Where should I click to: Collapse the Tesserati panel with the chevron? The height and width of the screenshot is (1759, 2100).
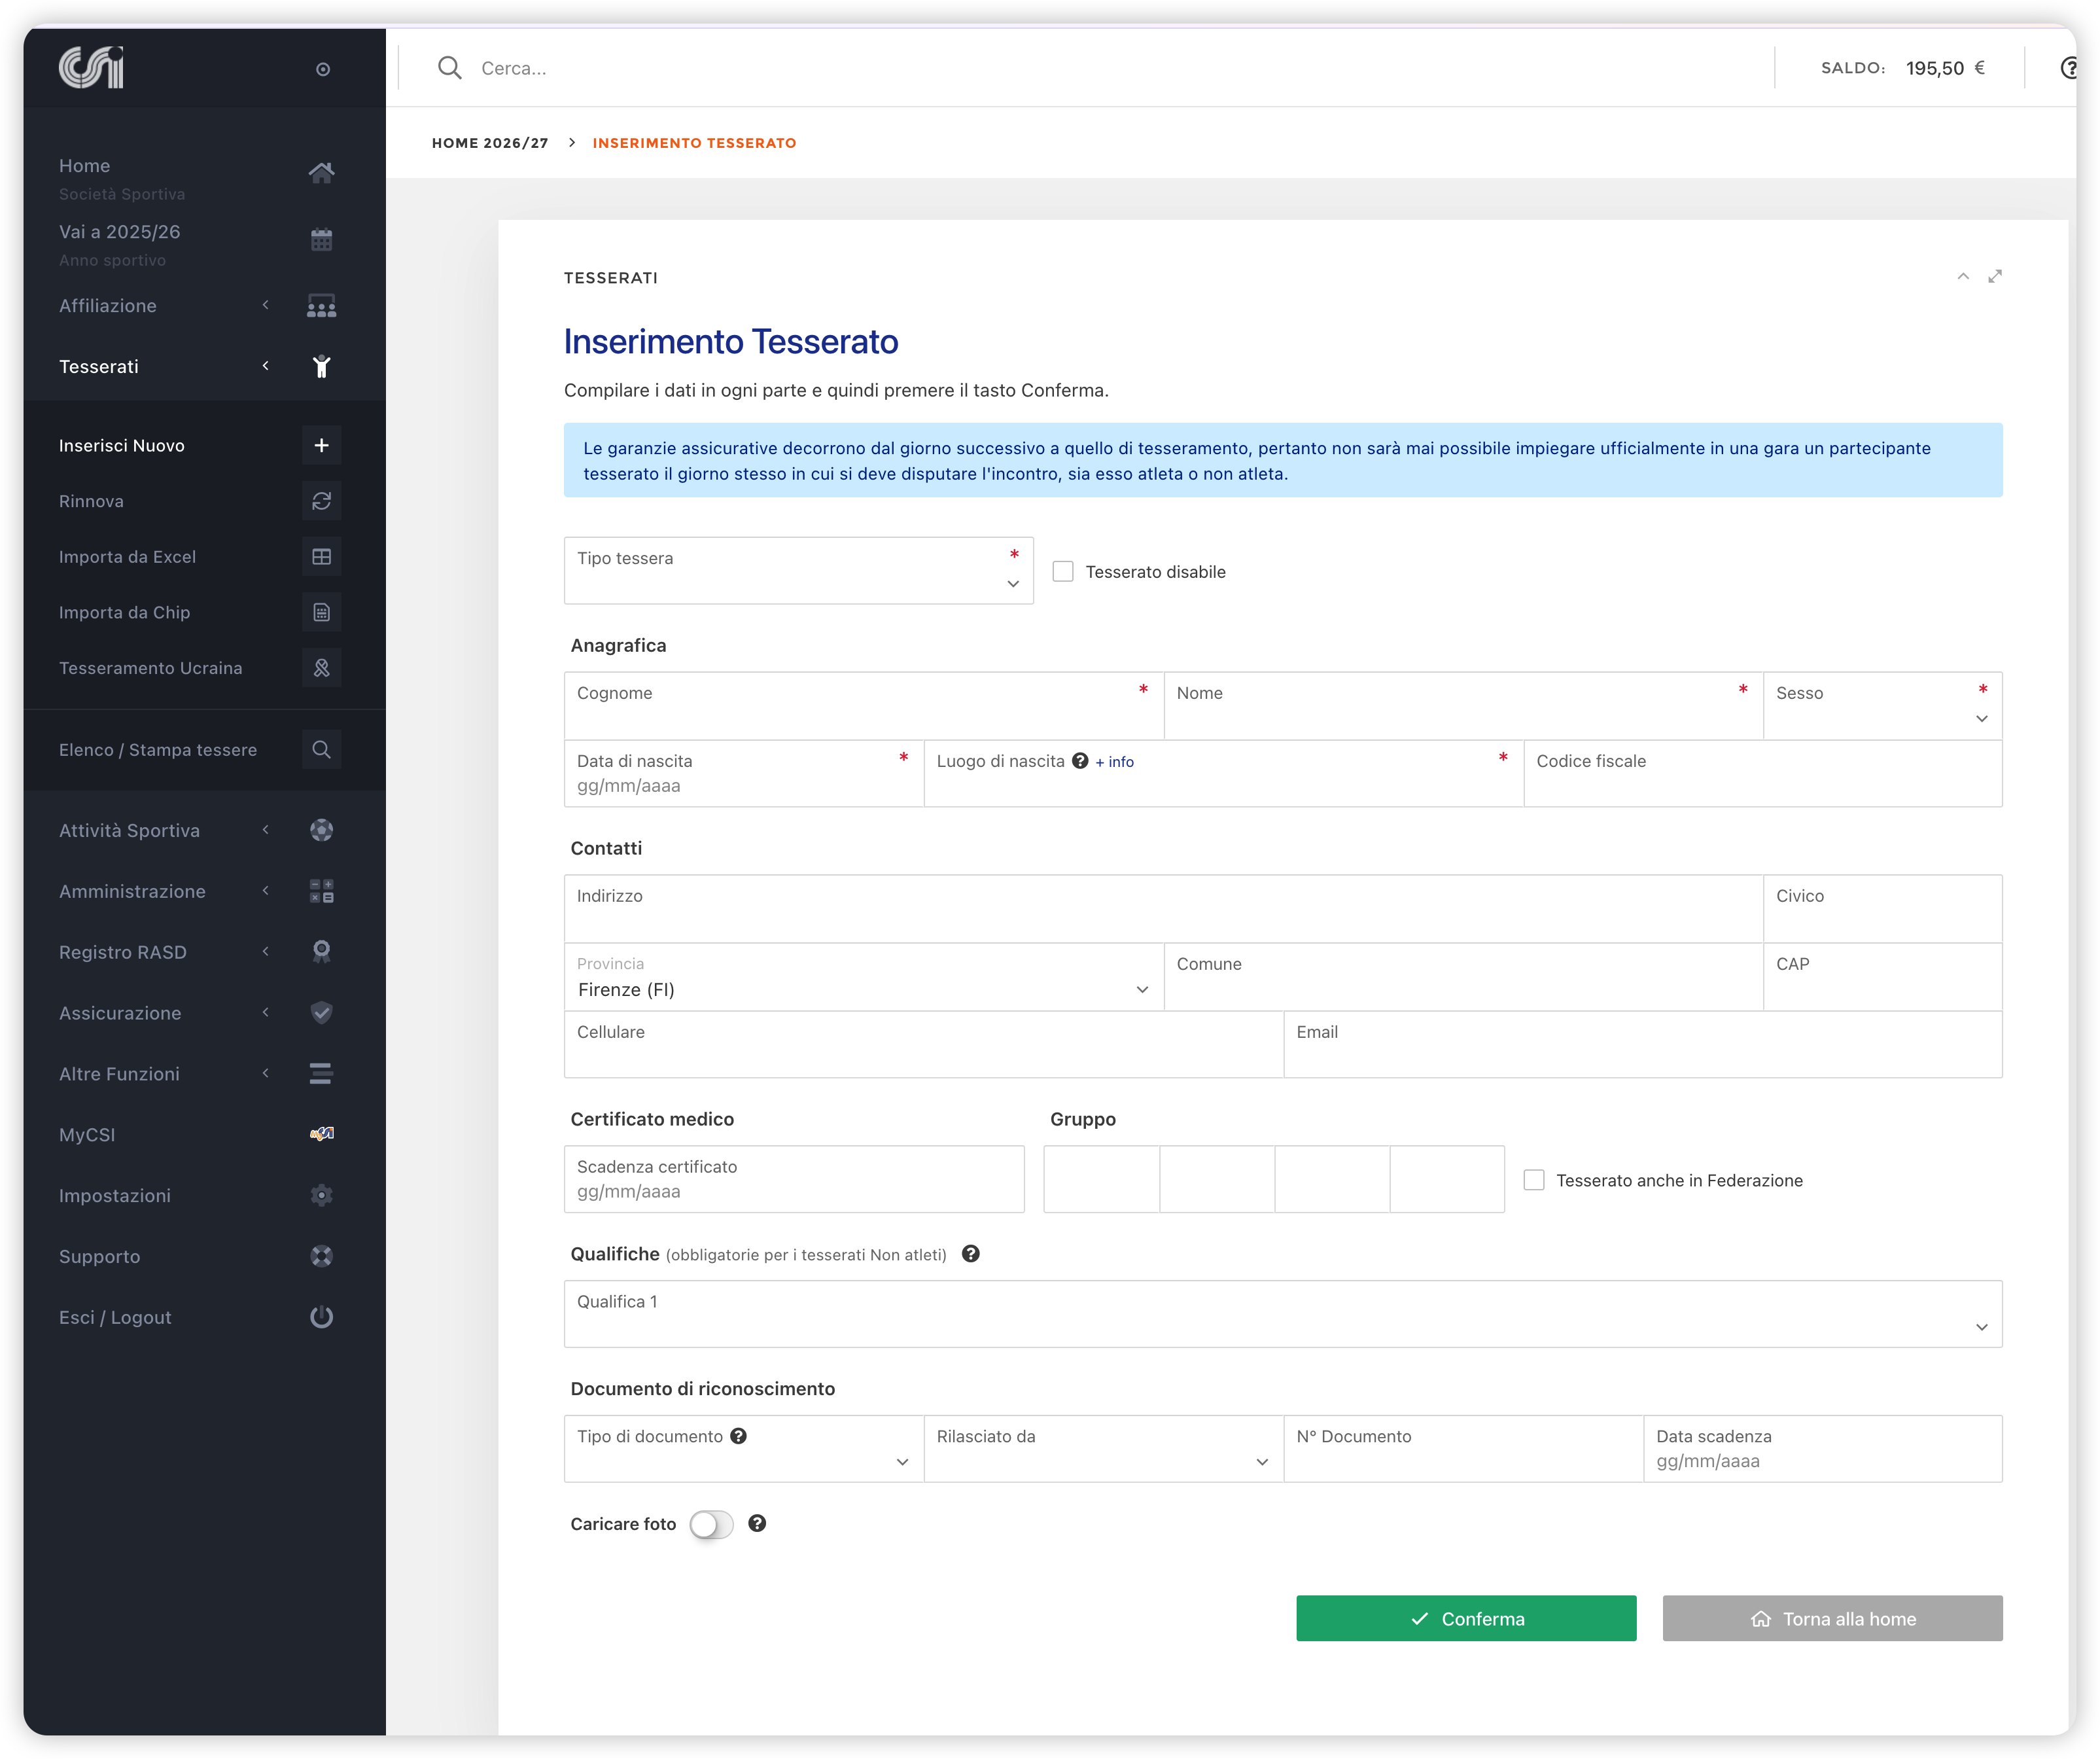pyautogui.click(x=1963, y=277)
